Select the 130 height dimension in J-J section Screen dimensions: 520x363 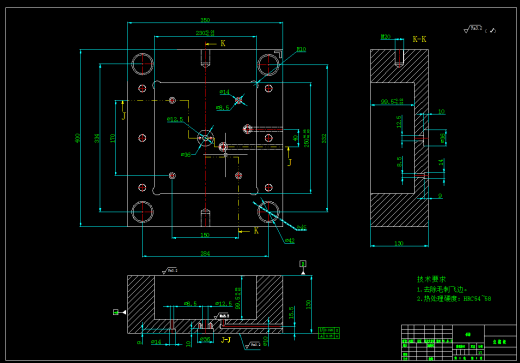point(308,304)
